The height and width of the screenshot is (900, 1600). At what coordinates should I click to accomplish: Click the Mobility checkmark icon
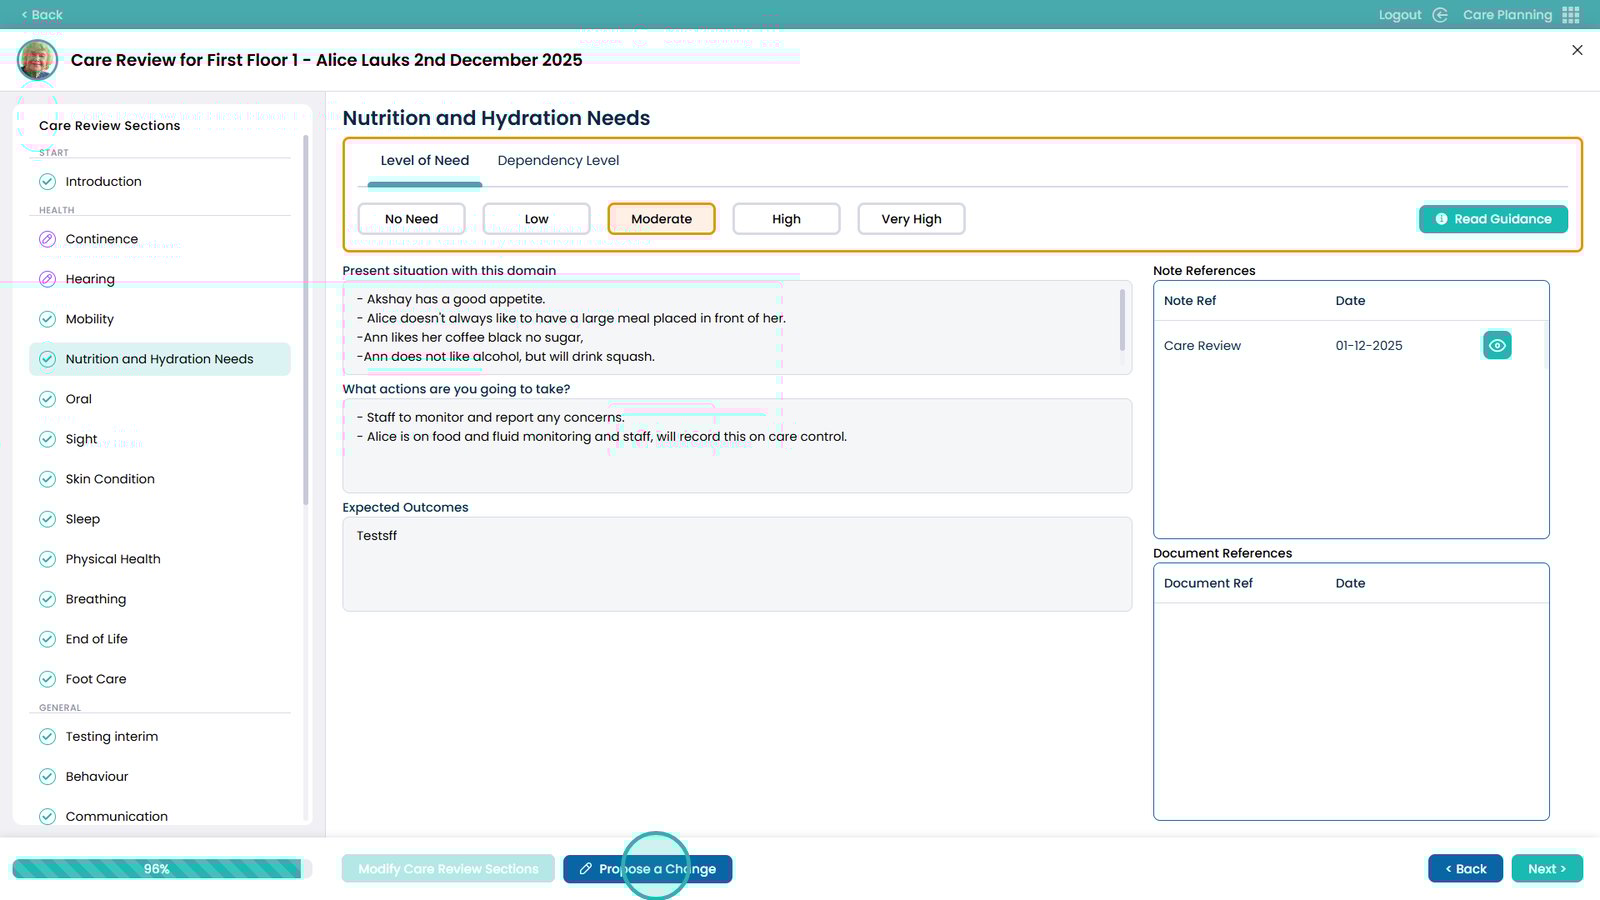[x=47, y=319]
